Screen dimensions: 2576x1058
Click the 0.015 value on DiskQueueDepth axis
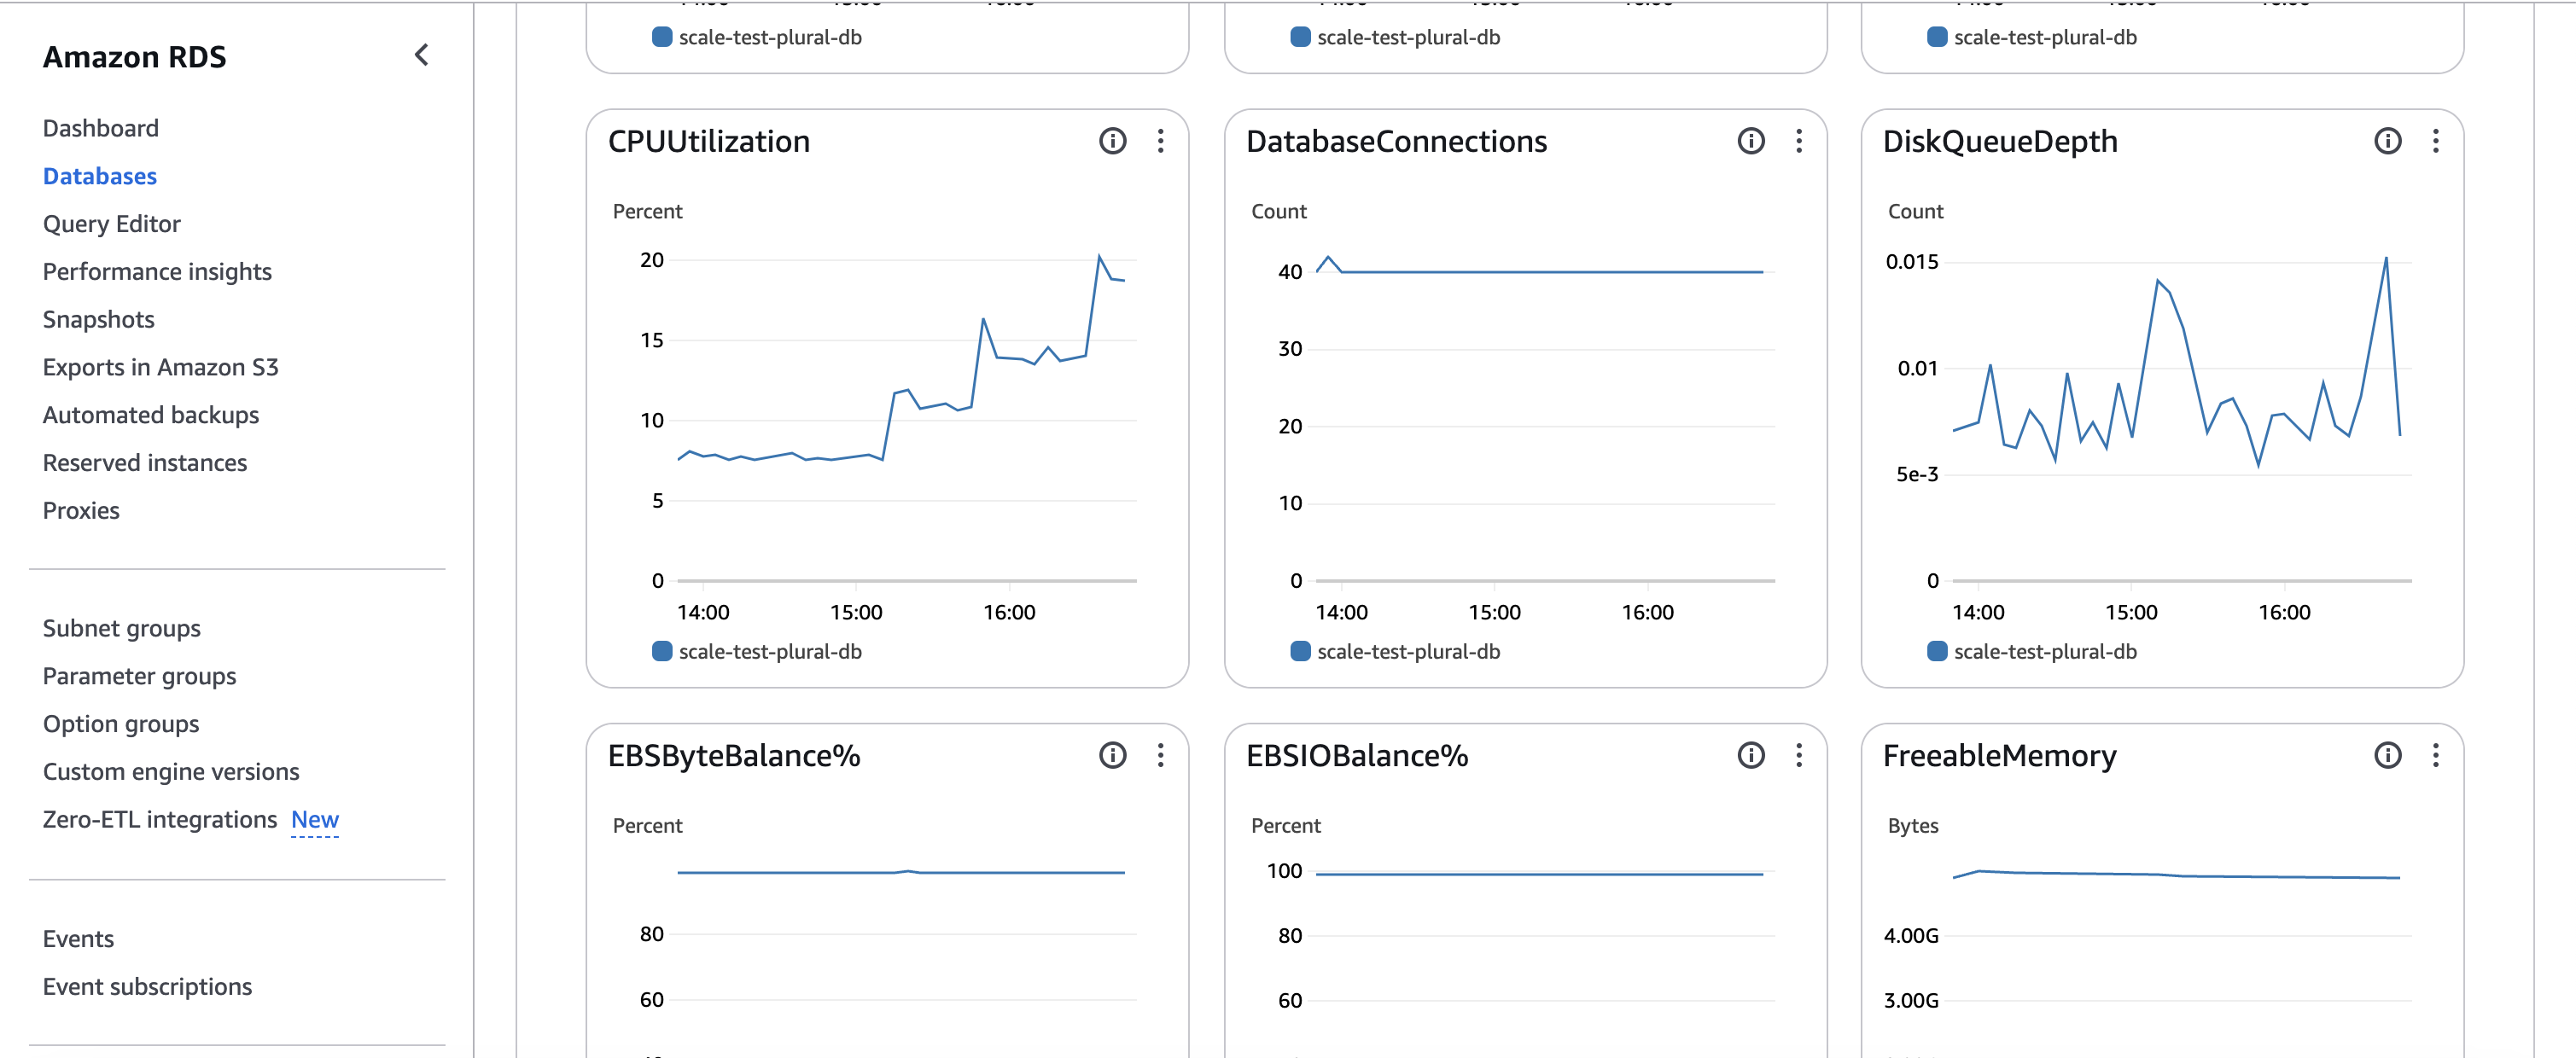click(x=1911, y=262)
